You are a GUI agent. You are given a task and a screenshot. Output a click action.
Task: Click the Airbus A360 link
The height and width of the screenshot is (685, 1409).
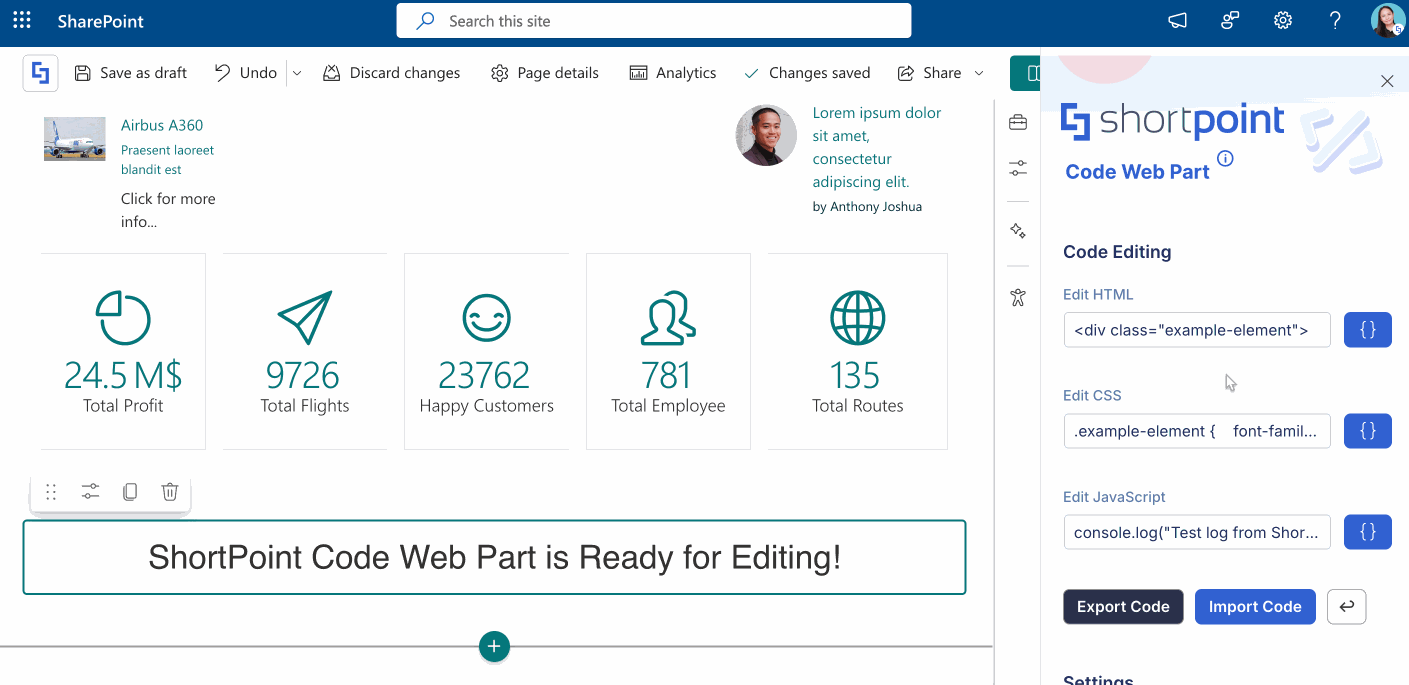pyautogui.click(x=162, y=126)
